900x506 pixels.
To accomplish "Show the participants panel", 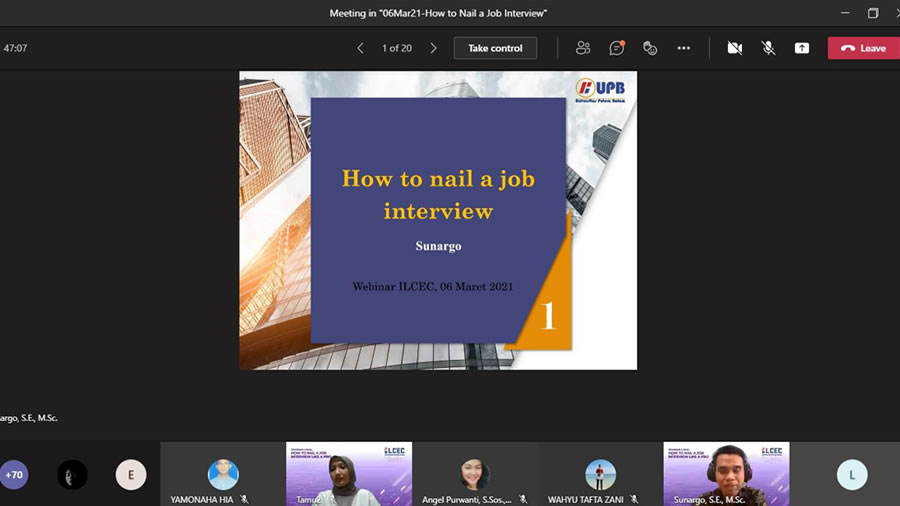I will [583, 48].
